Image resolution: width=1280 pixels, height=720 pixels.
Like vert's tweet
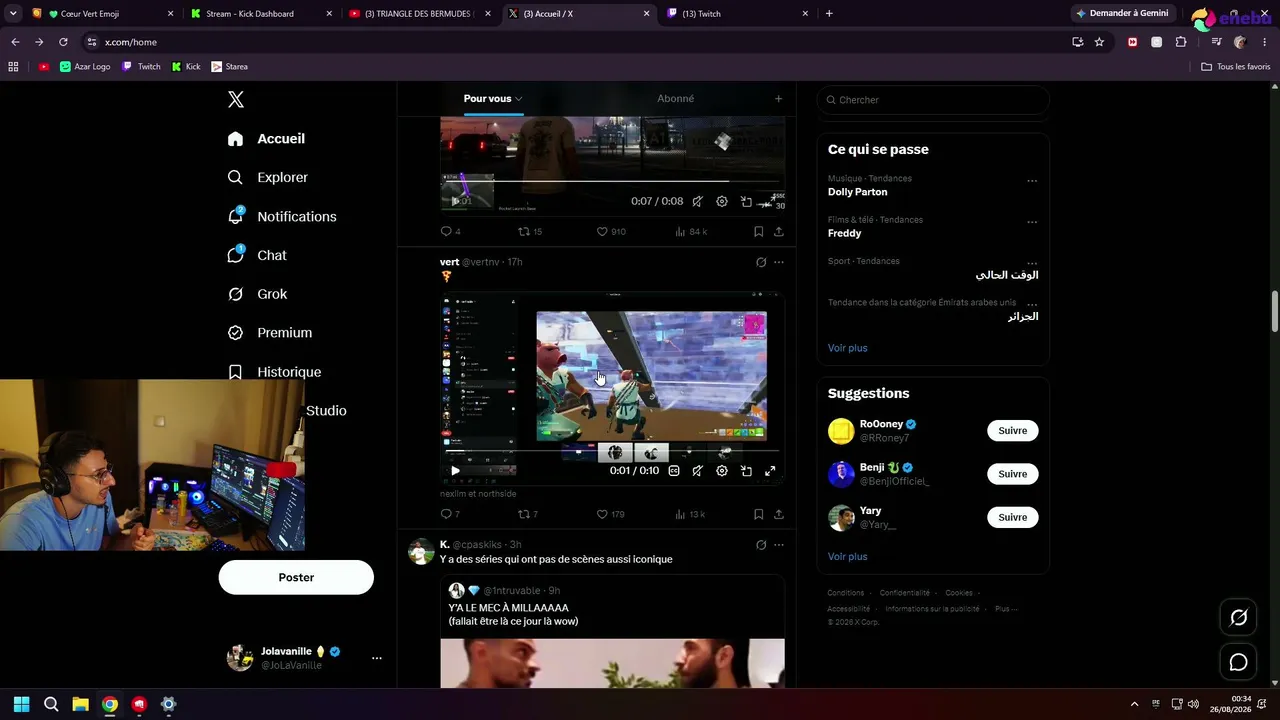coord(610,514)
